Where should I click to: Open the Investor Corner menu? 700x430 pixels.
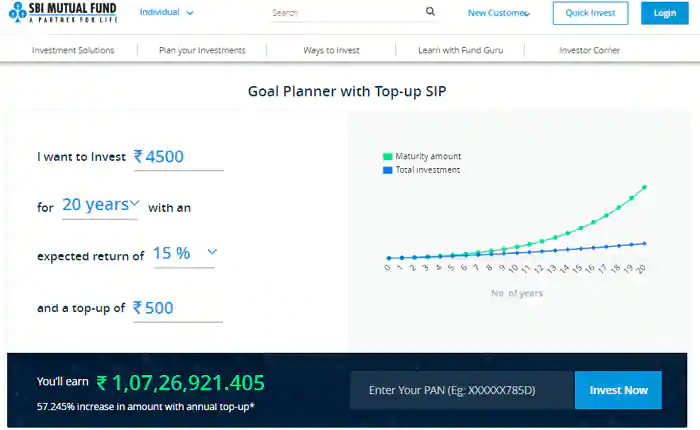point(589,50)
